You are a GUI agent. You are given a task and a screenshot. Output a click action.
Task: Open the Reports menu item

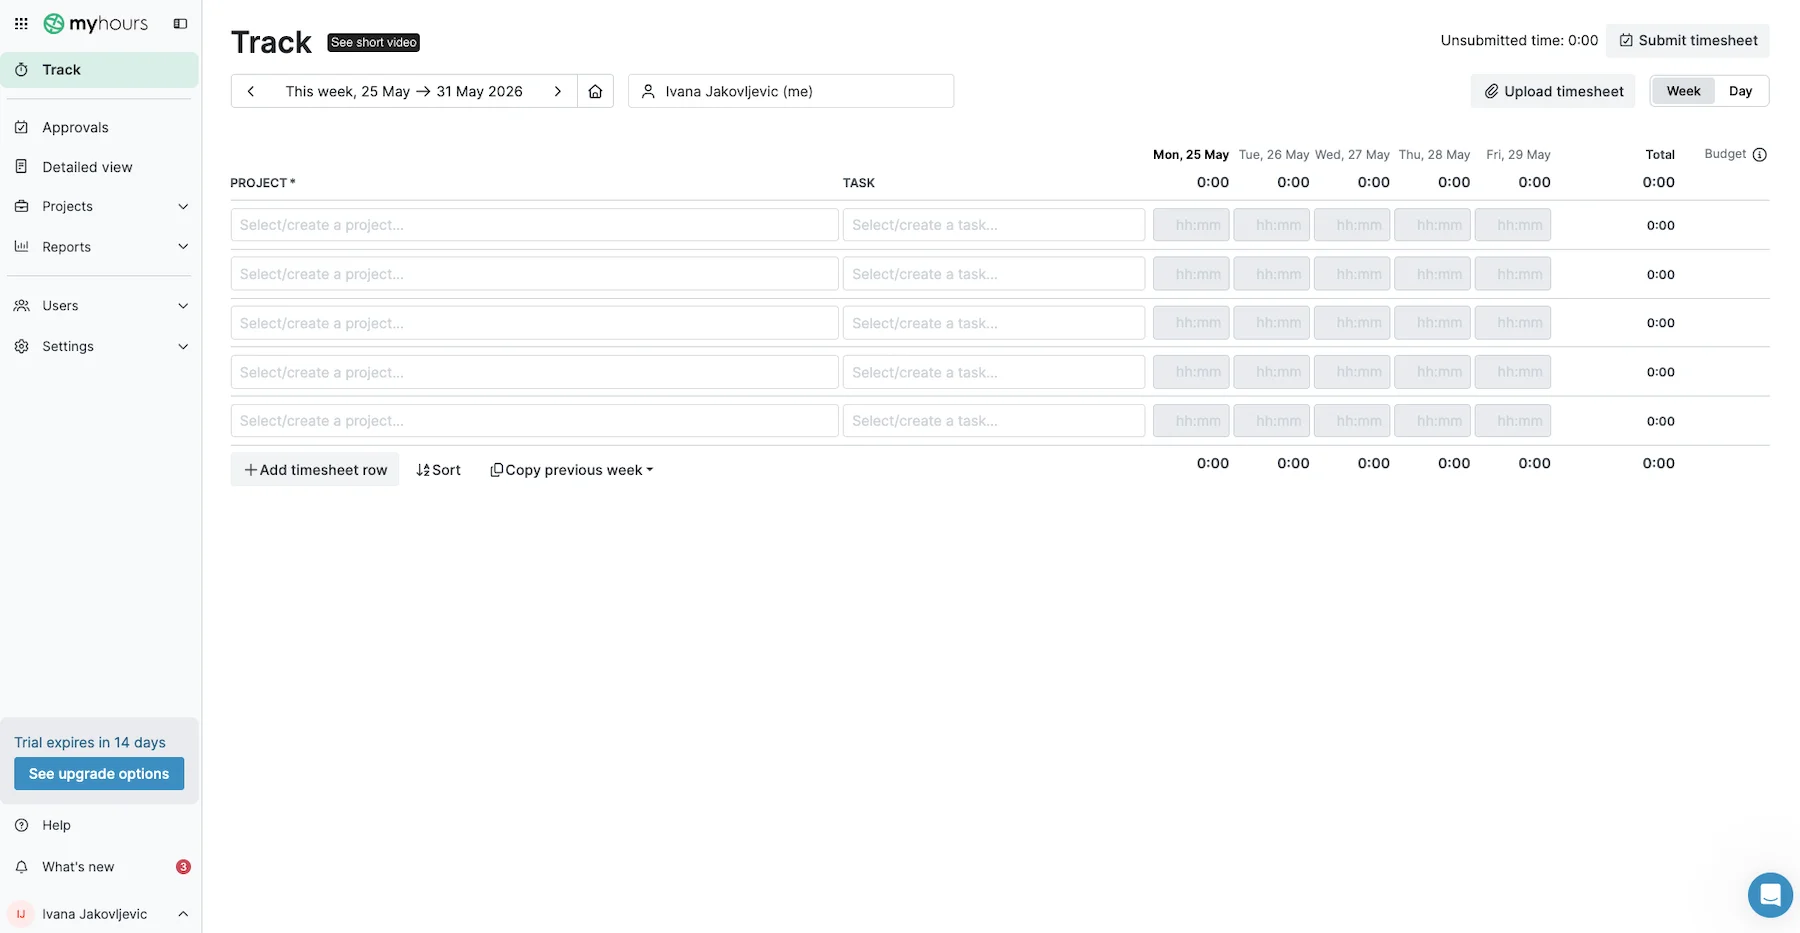click(x=66, y=247)
